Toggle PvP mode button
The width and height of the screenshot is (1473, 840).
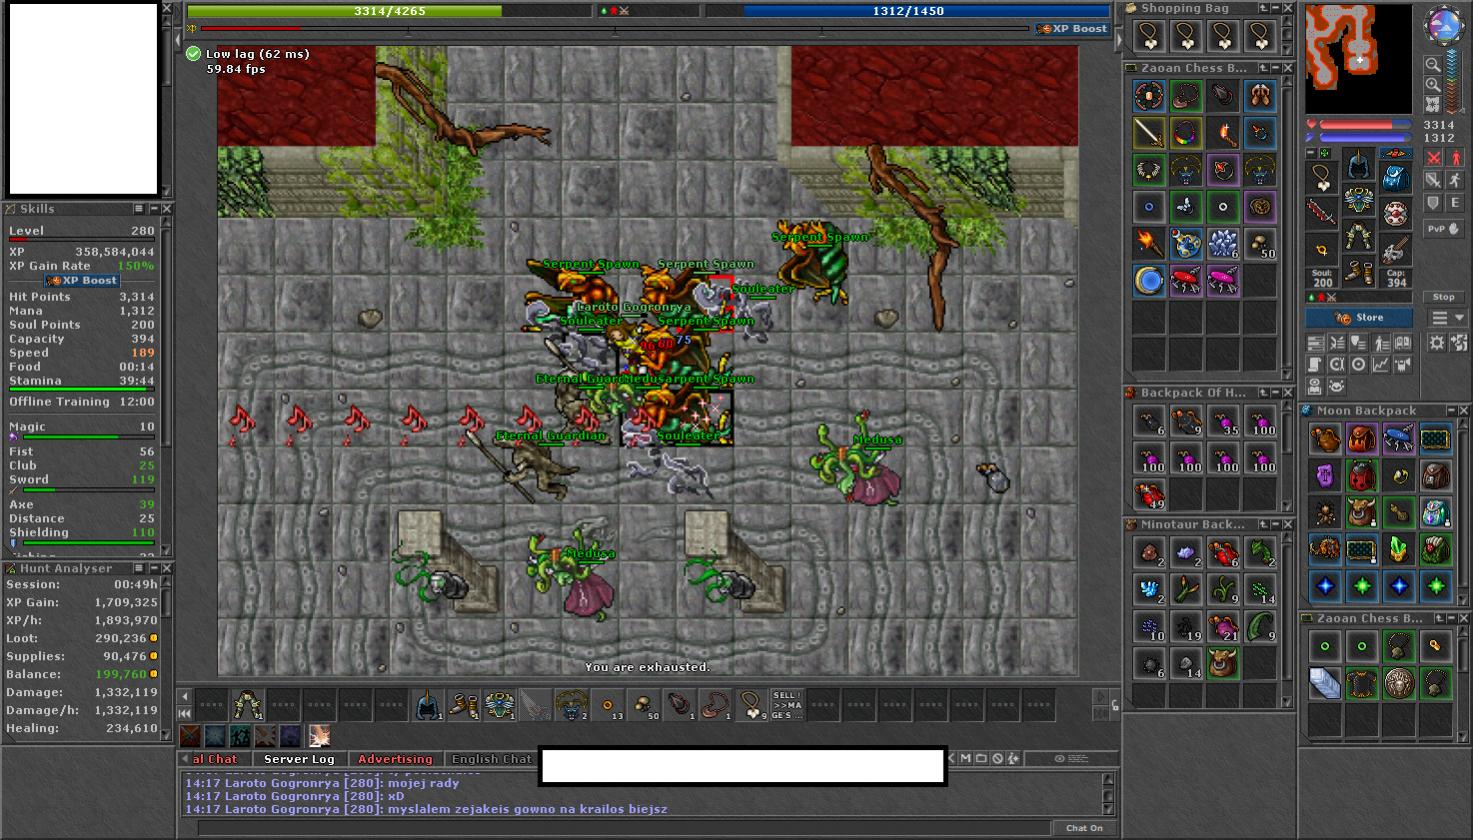pyautogui.click(x=1443, y=228)
